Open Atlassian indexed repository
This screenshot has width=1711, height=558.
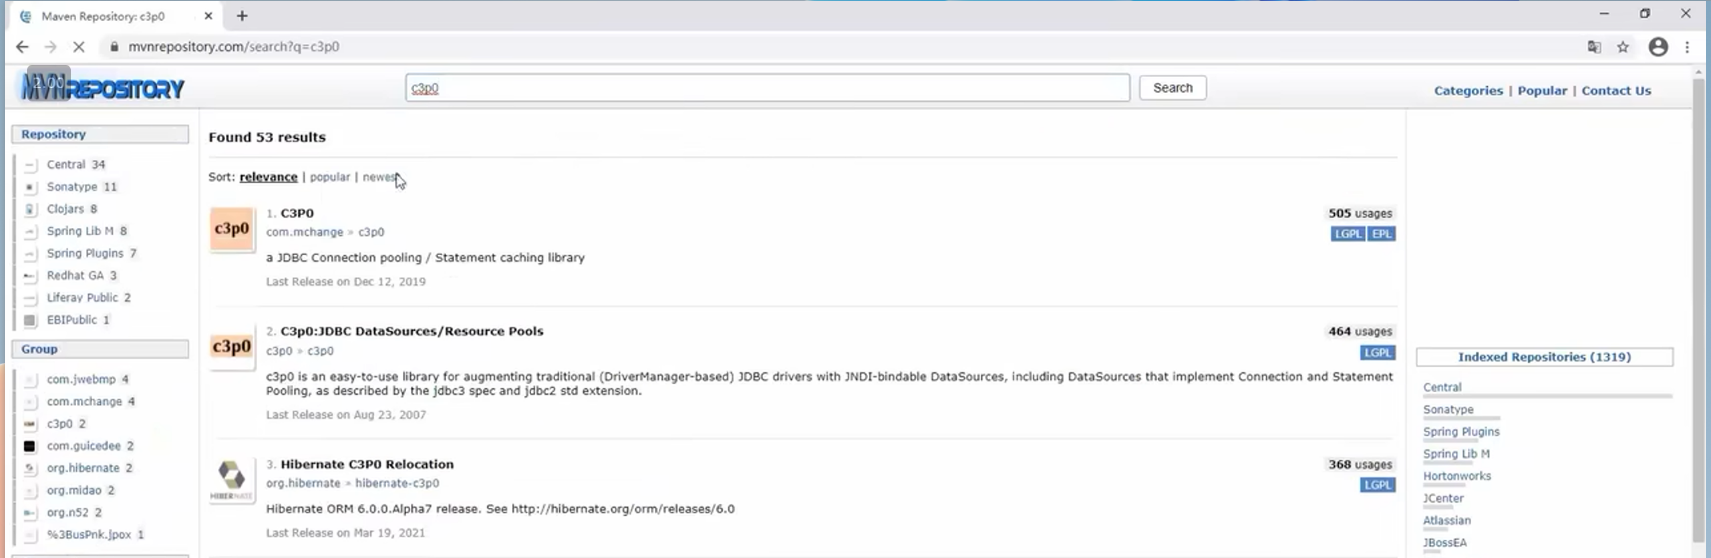(1447, 521)
